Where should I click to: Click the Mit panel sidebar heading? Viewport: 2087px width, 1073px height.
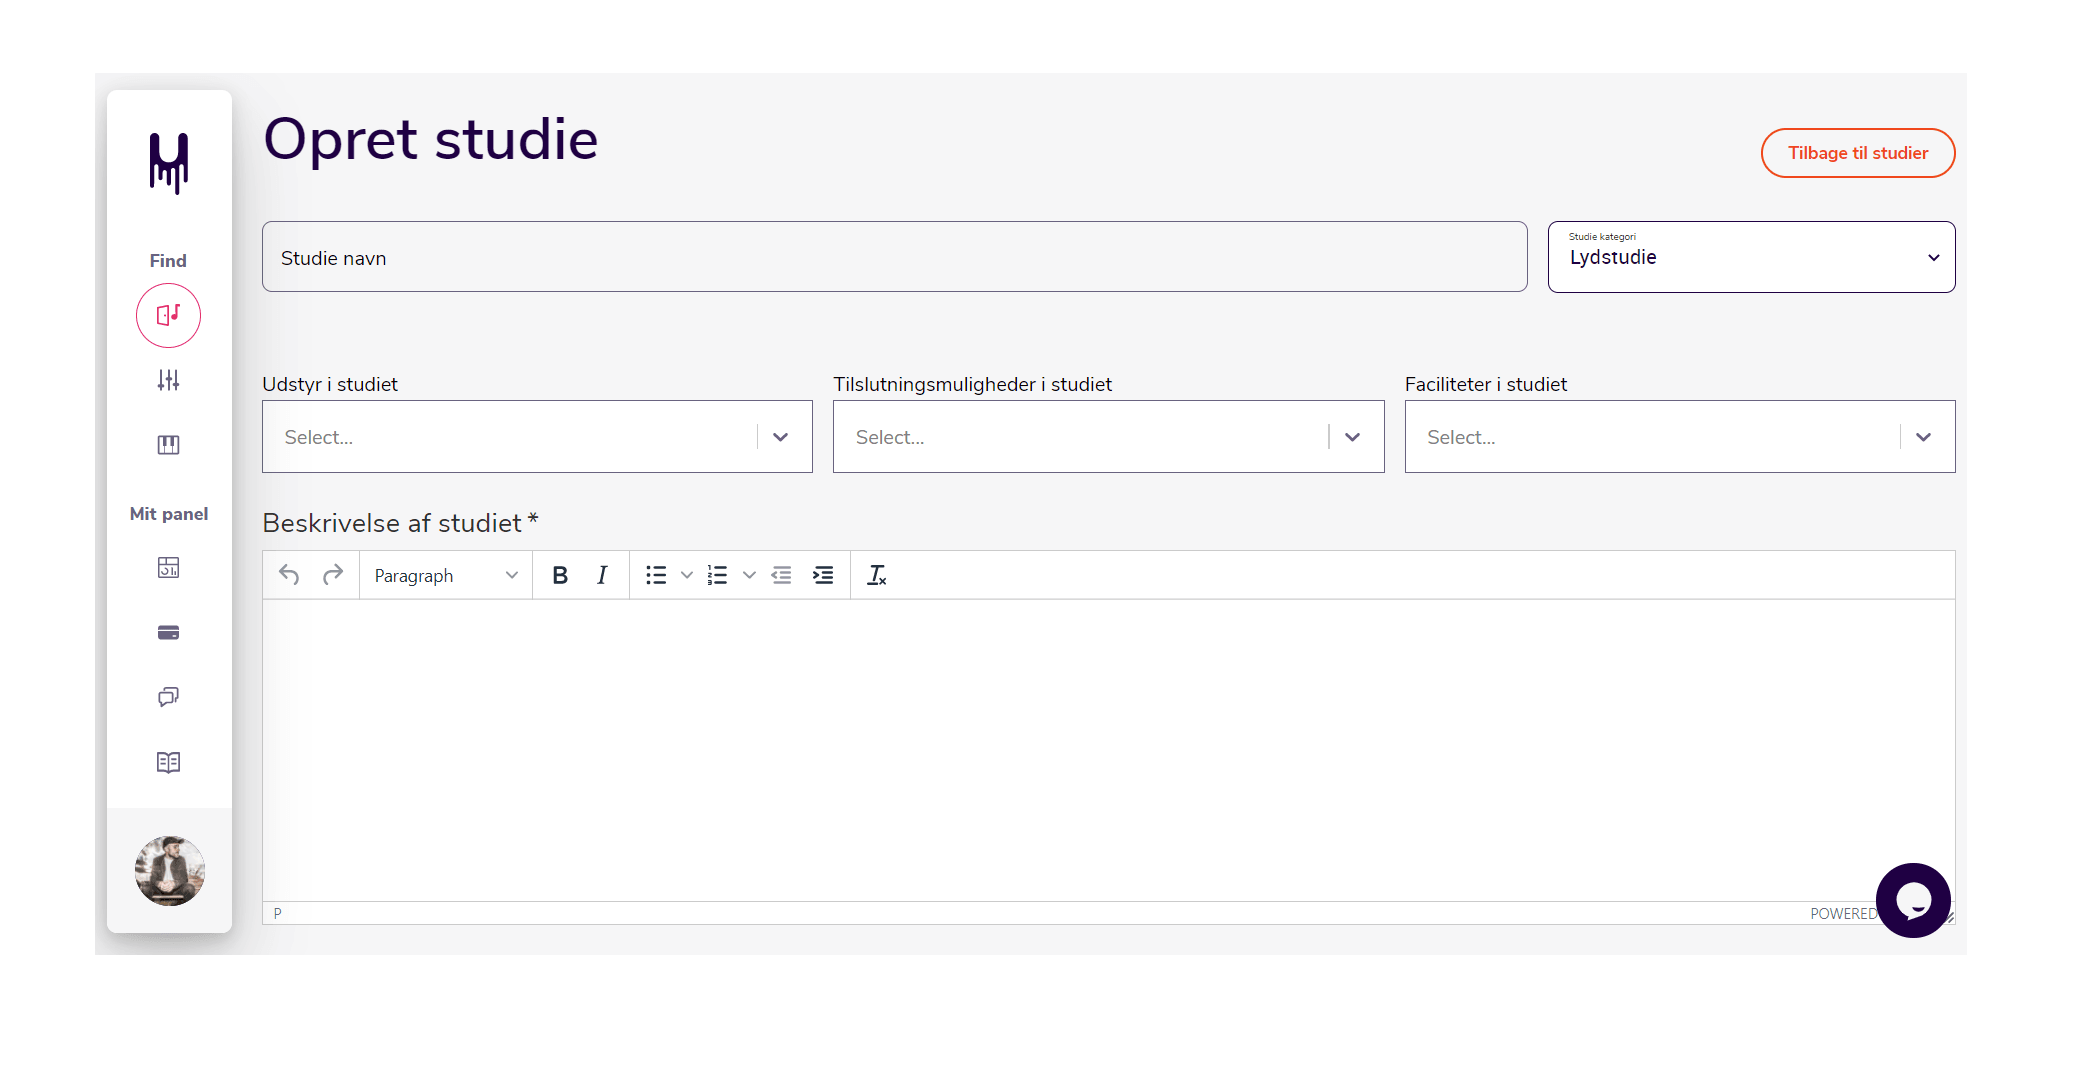point(169,514)
